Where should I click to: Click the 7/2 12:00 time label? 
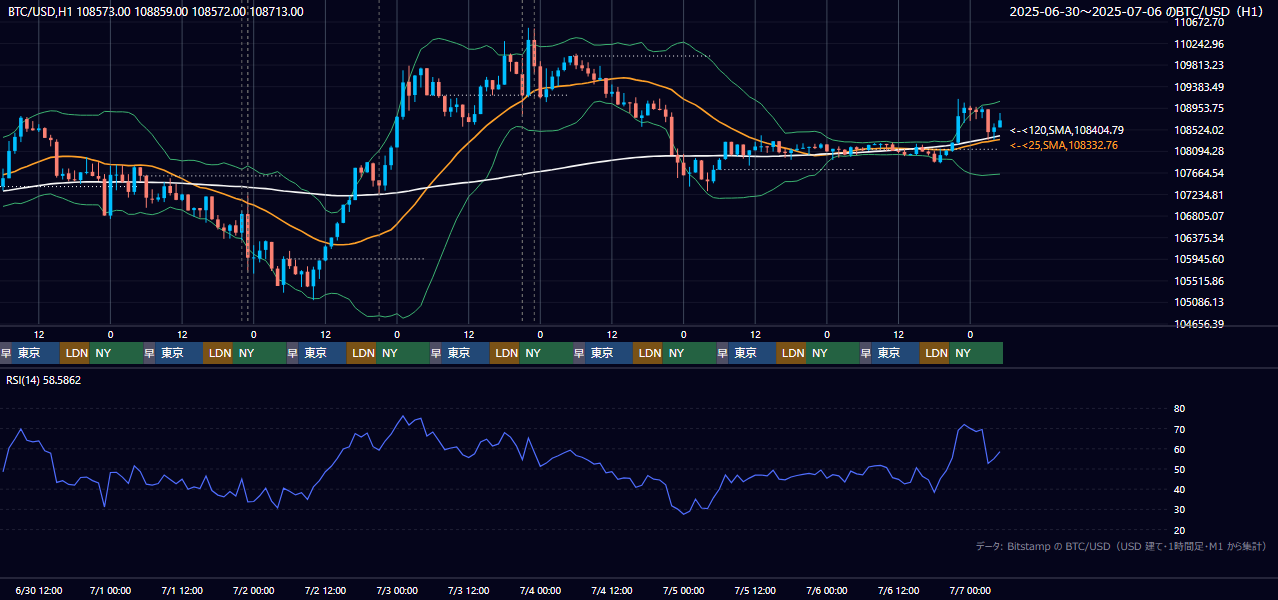click(325, 591)
